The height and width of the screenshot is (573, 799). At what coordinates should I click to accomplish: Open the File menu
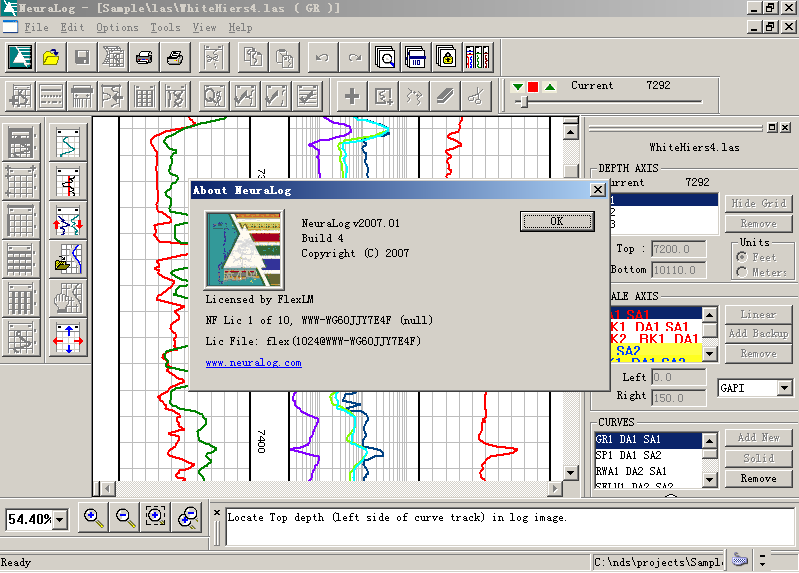point(37,28)
